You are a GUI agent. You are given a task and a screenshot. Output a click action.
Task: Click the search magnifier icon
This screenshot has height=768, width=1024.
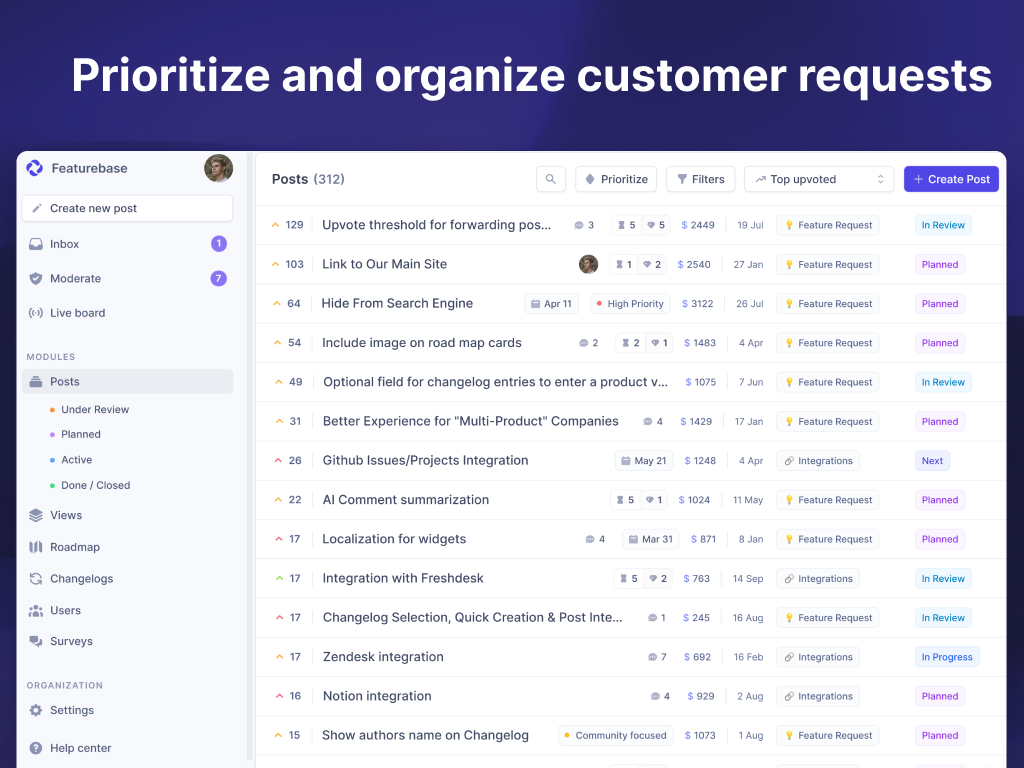coord(551,179)
